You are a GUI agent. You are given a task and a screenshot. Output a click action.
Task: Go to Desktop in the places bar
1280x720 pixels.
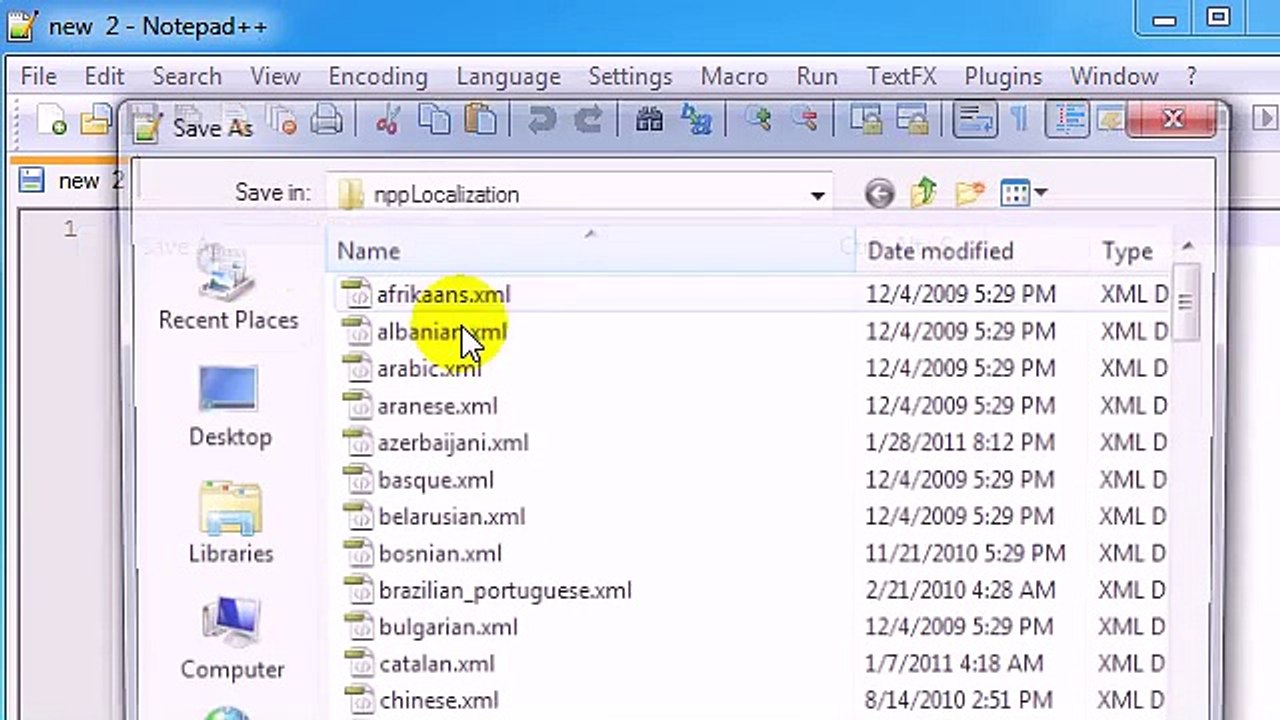point(230,407)
